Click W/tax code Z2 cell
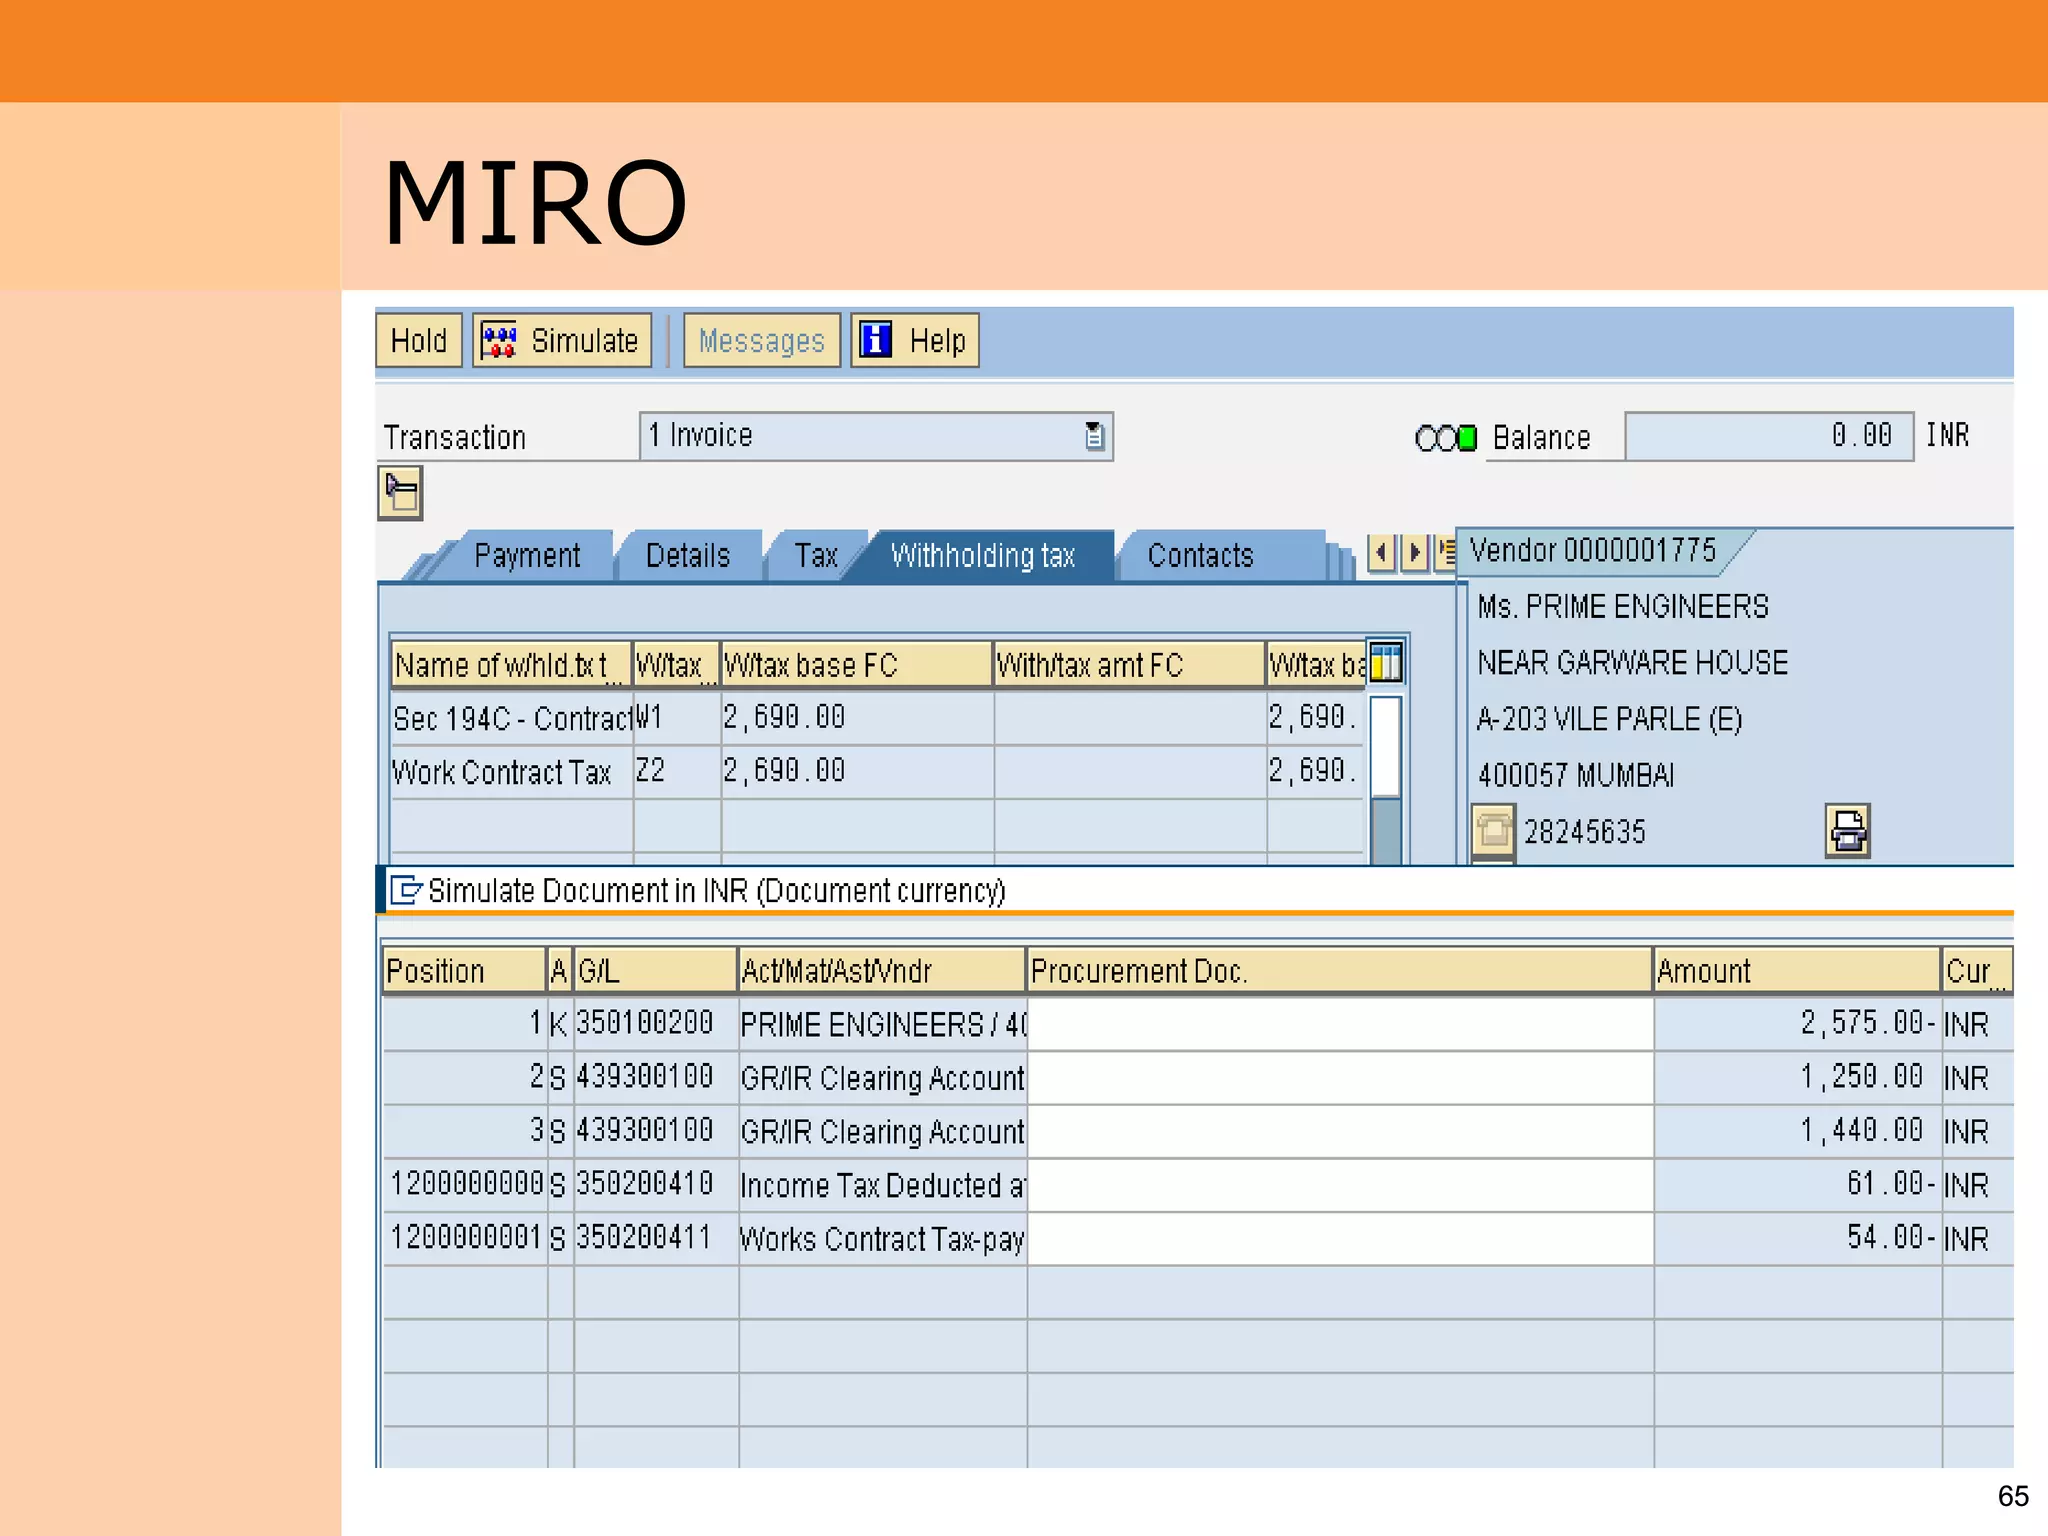2048x1536 pixels. (677, 771)
